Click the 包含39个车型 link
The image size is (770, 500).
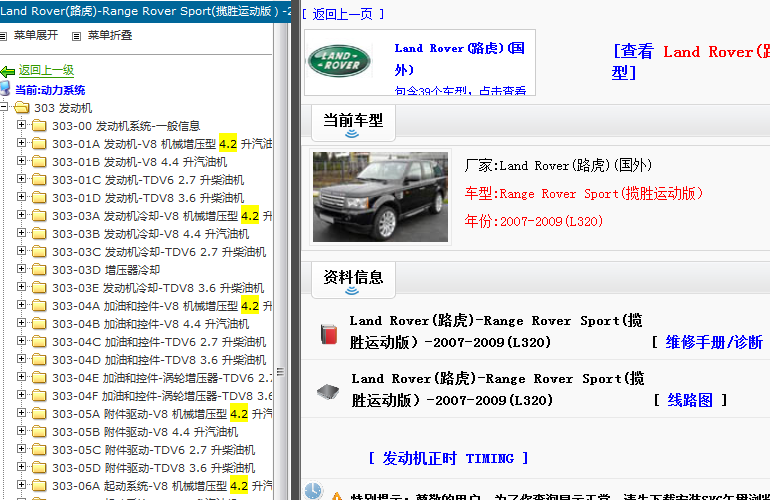click(460, 90)
